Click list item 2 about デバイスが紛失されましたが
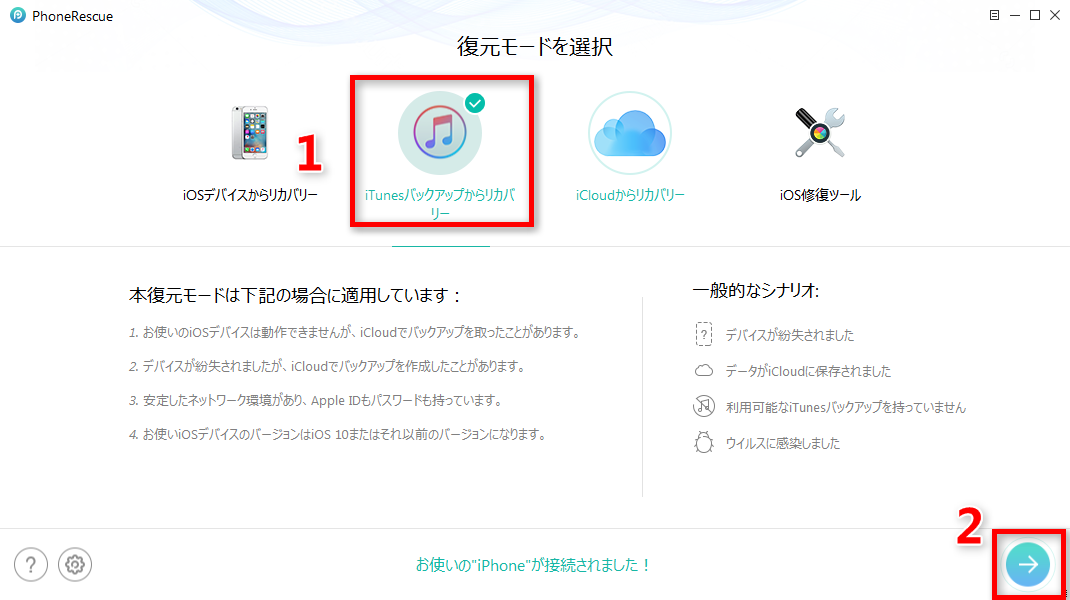This screenshot has height=600, width=1070. point(328,367)
